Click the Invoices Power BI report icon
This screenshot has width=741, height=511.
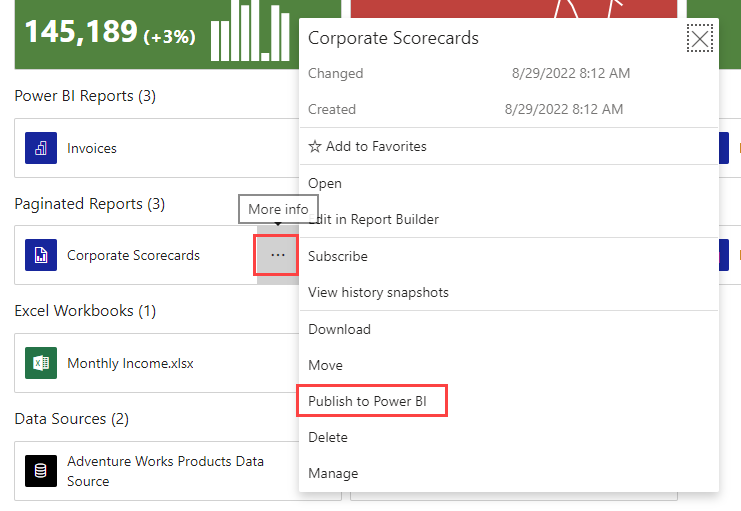pos(41,148)
